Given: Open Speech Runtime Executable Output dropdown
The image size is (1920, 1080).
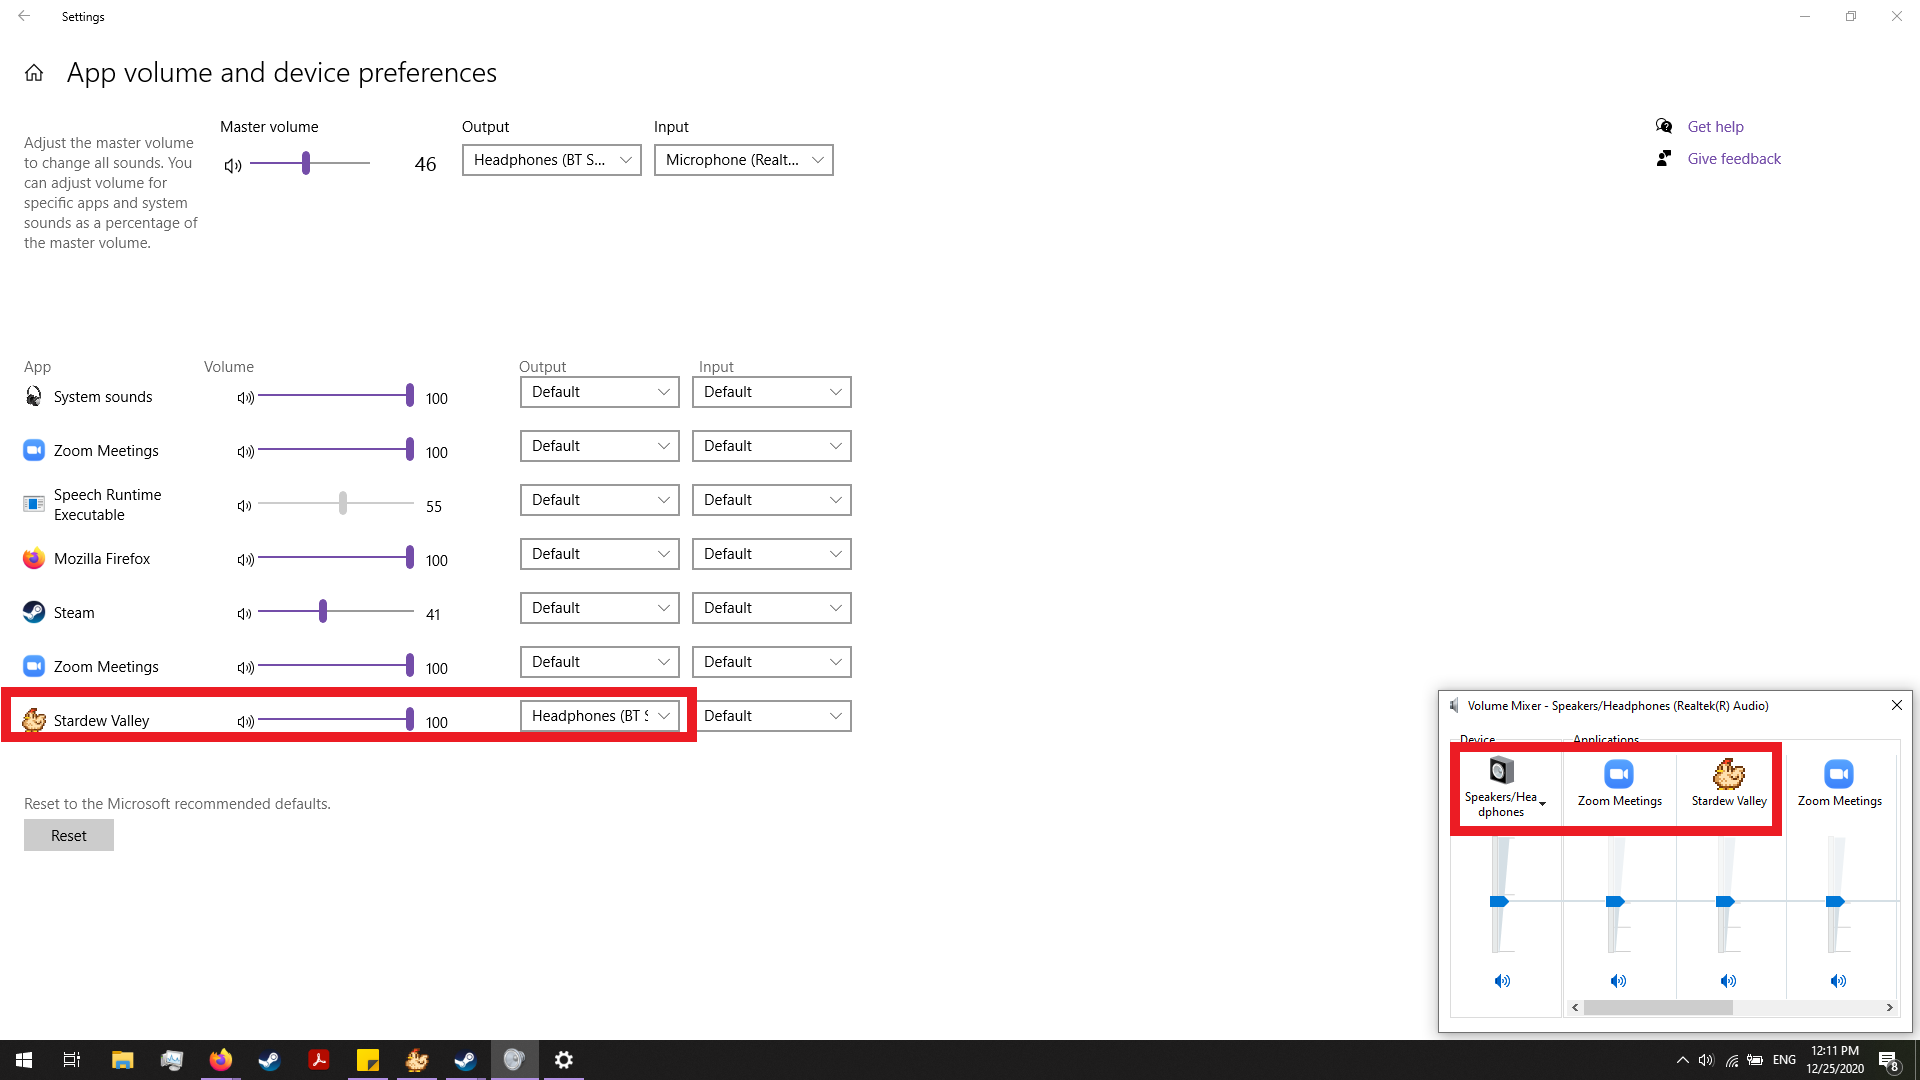Looking at the screenshot, I should pos(600,500).
